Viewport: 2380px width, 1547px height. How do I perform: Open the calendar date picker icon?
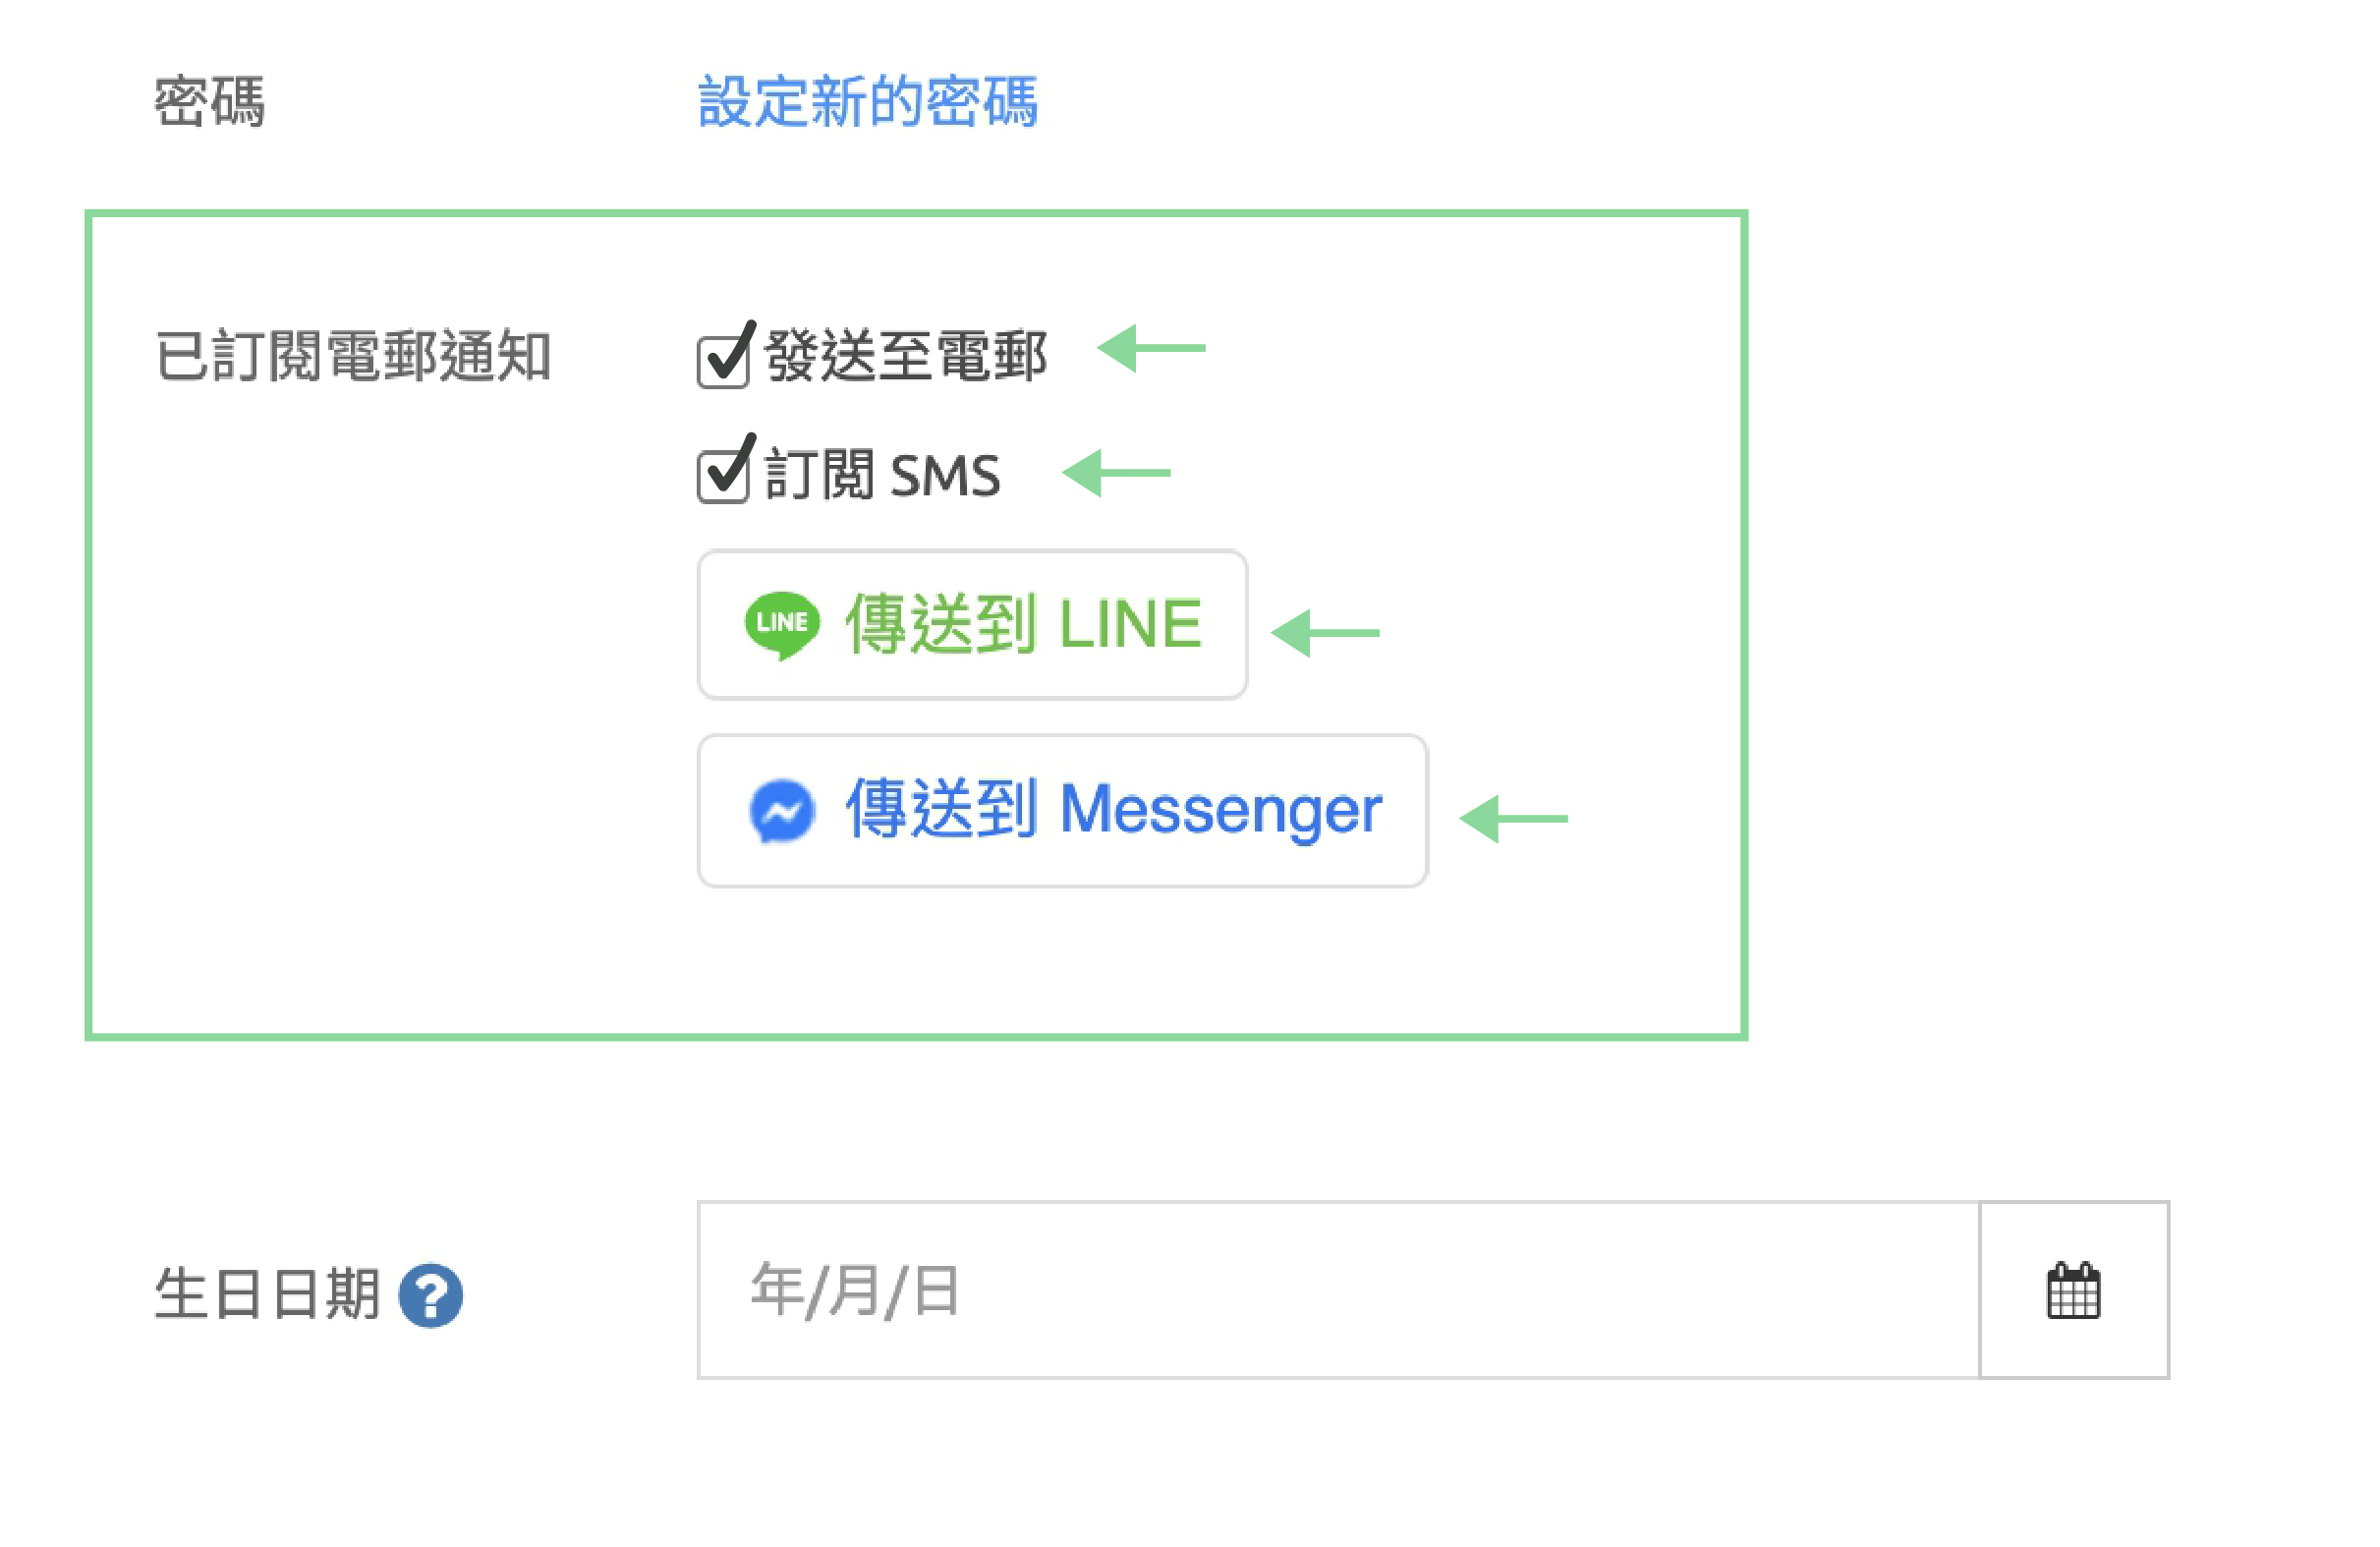click(2073, 1290)
